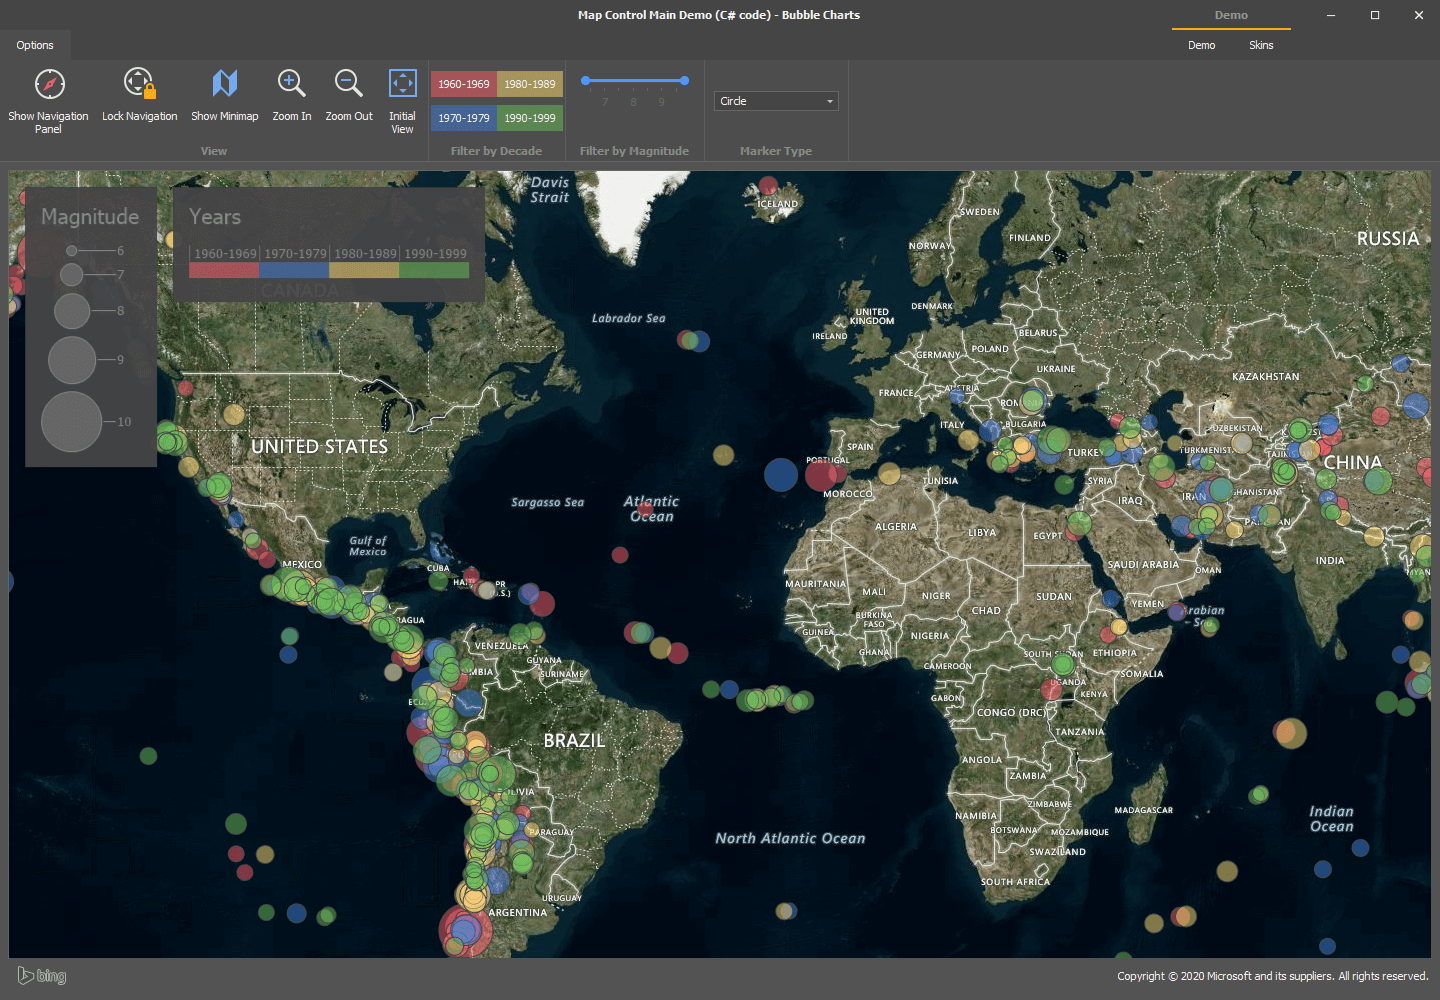Click the Show Navigation Panel compass icon

49,84
